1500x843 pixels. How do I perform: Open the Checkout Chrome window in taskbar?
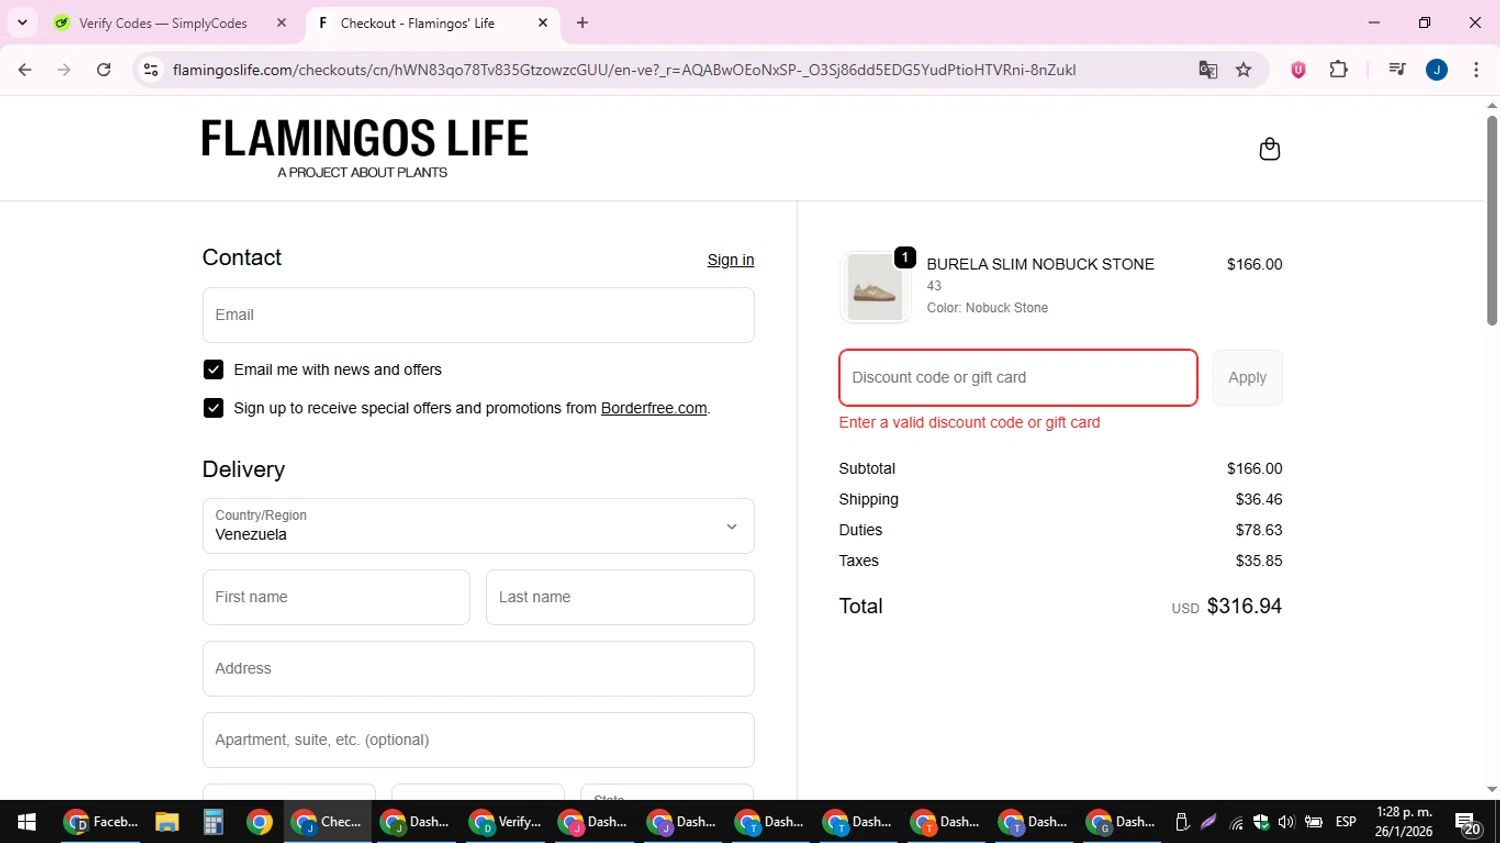click(x=327, y=822)
